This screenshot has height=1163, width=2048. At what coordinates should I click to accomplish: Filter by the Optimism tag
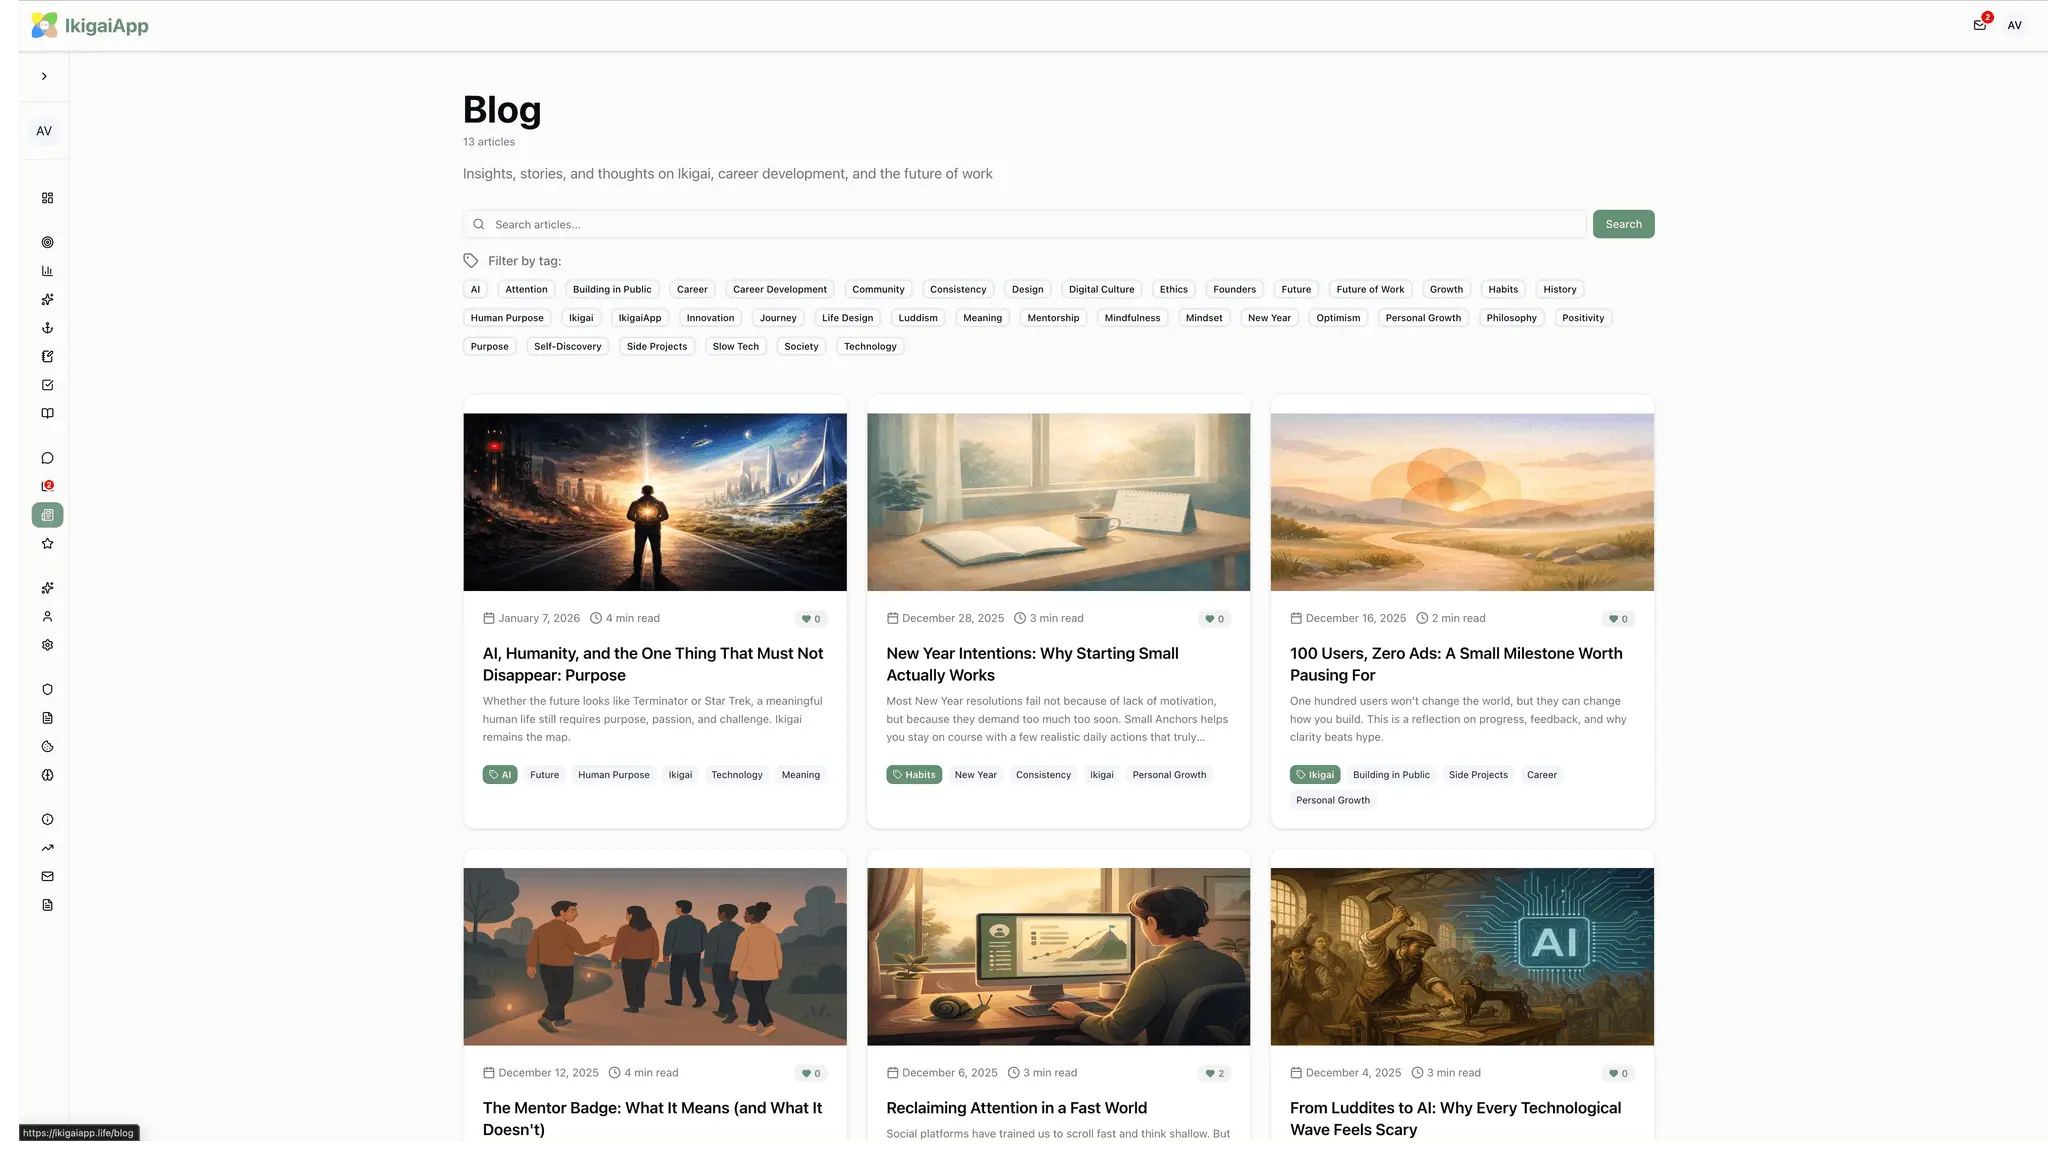pos(1338,318)
